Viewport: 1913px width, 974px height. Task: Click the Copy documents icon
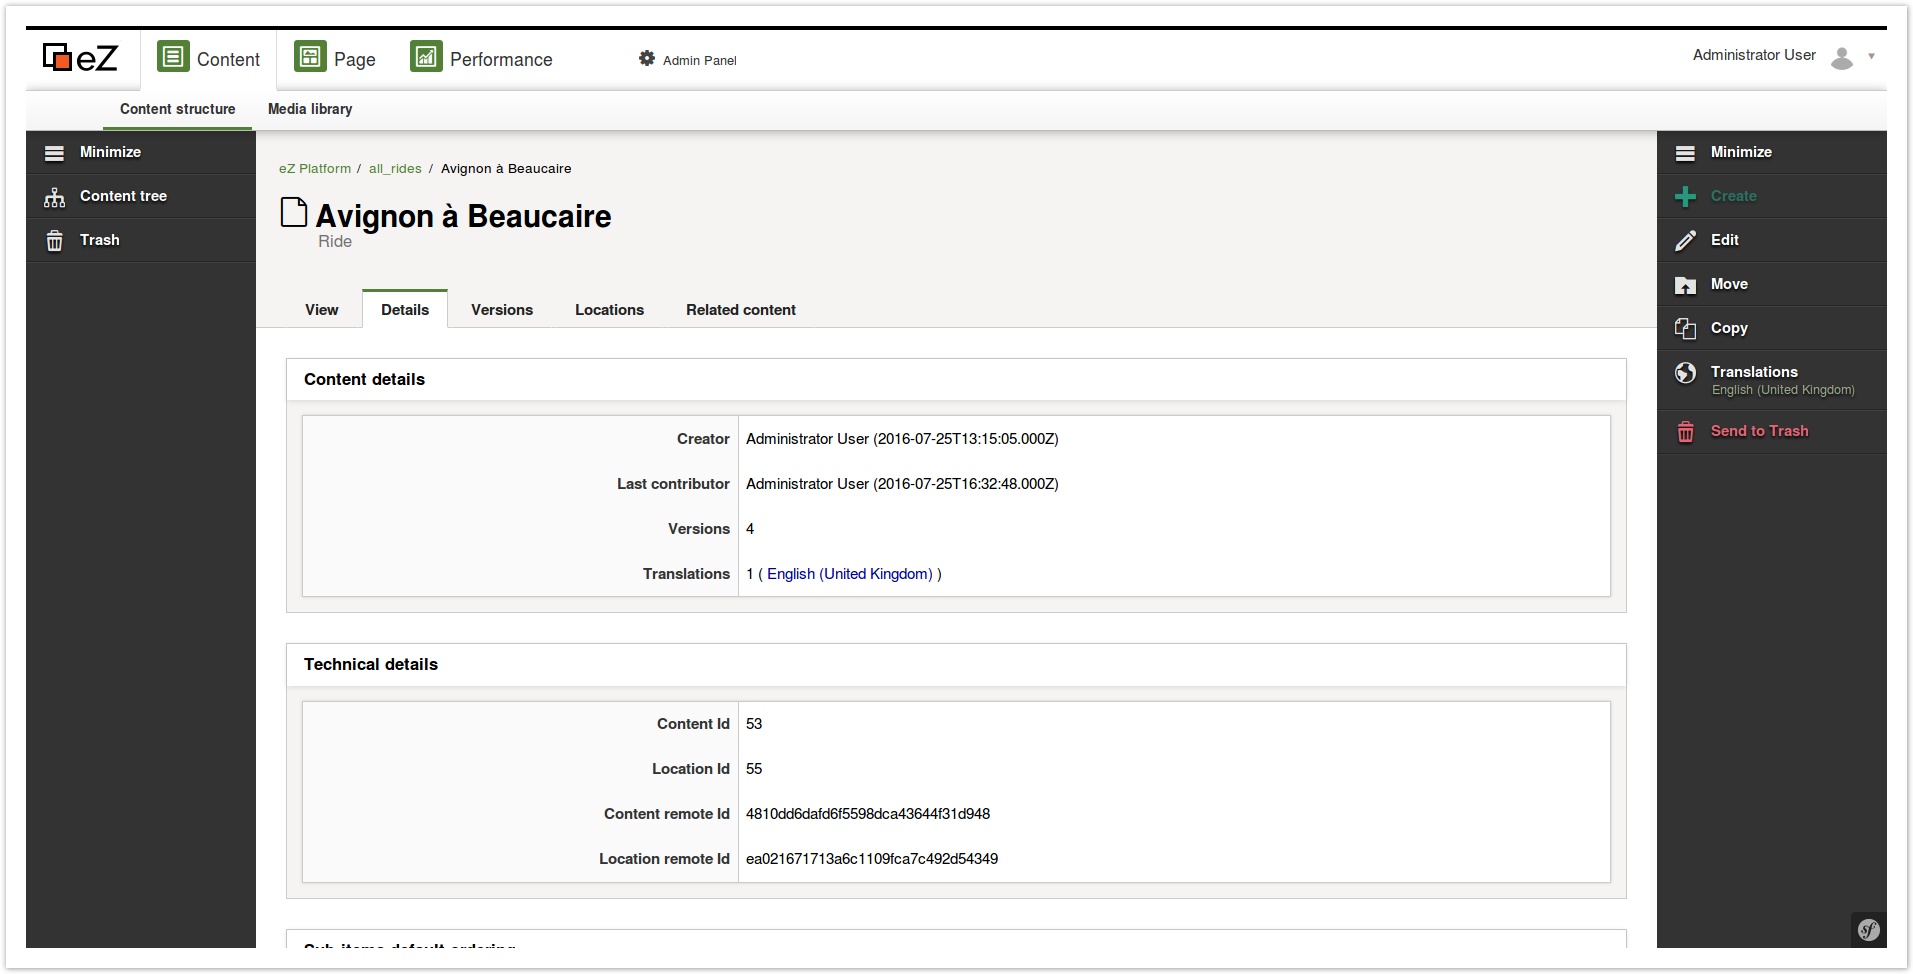1685,329
